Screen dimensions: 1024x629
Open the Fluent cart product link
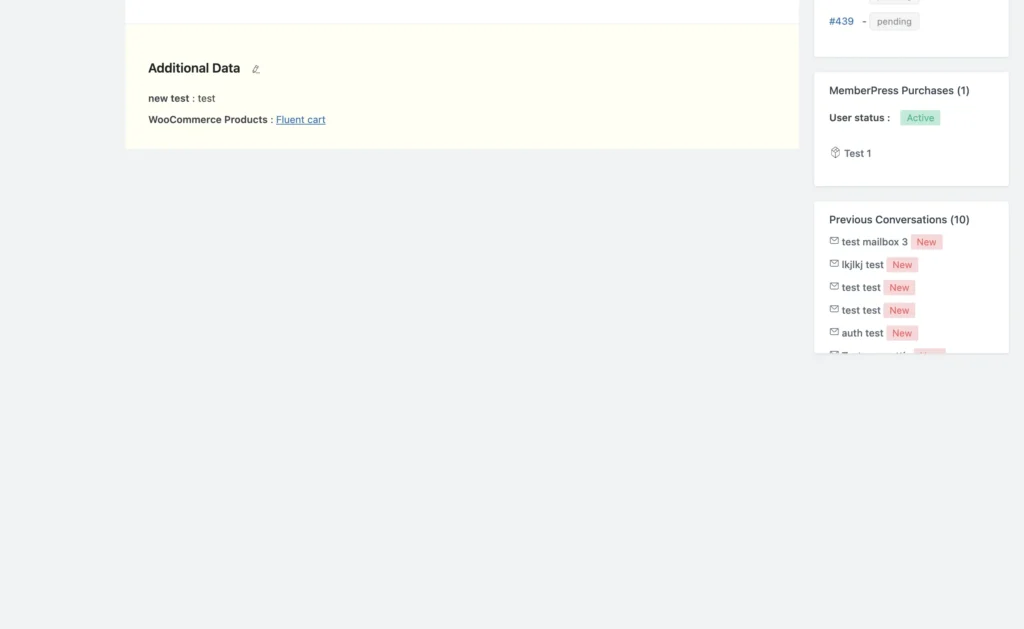pyautogui.click(x=300, y=120)
